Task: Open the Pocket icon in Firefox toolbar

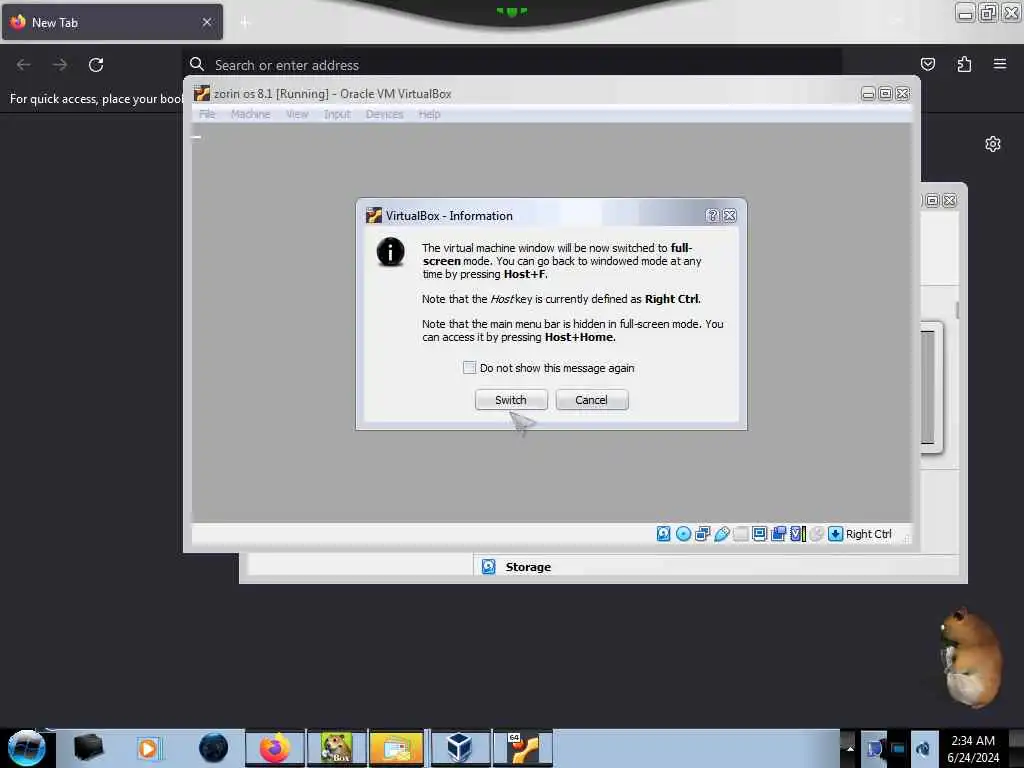Action: 927,64
